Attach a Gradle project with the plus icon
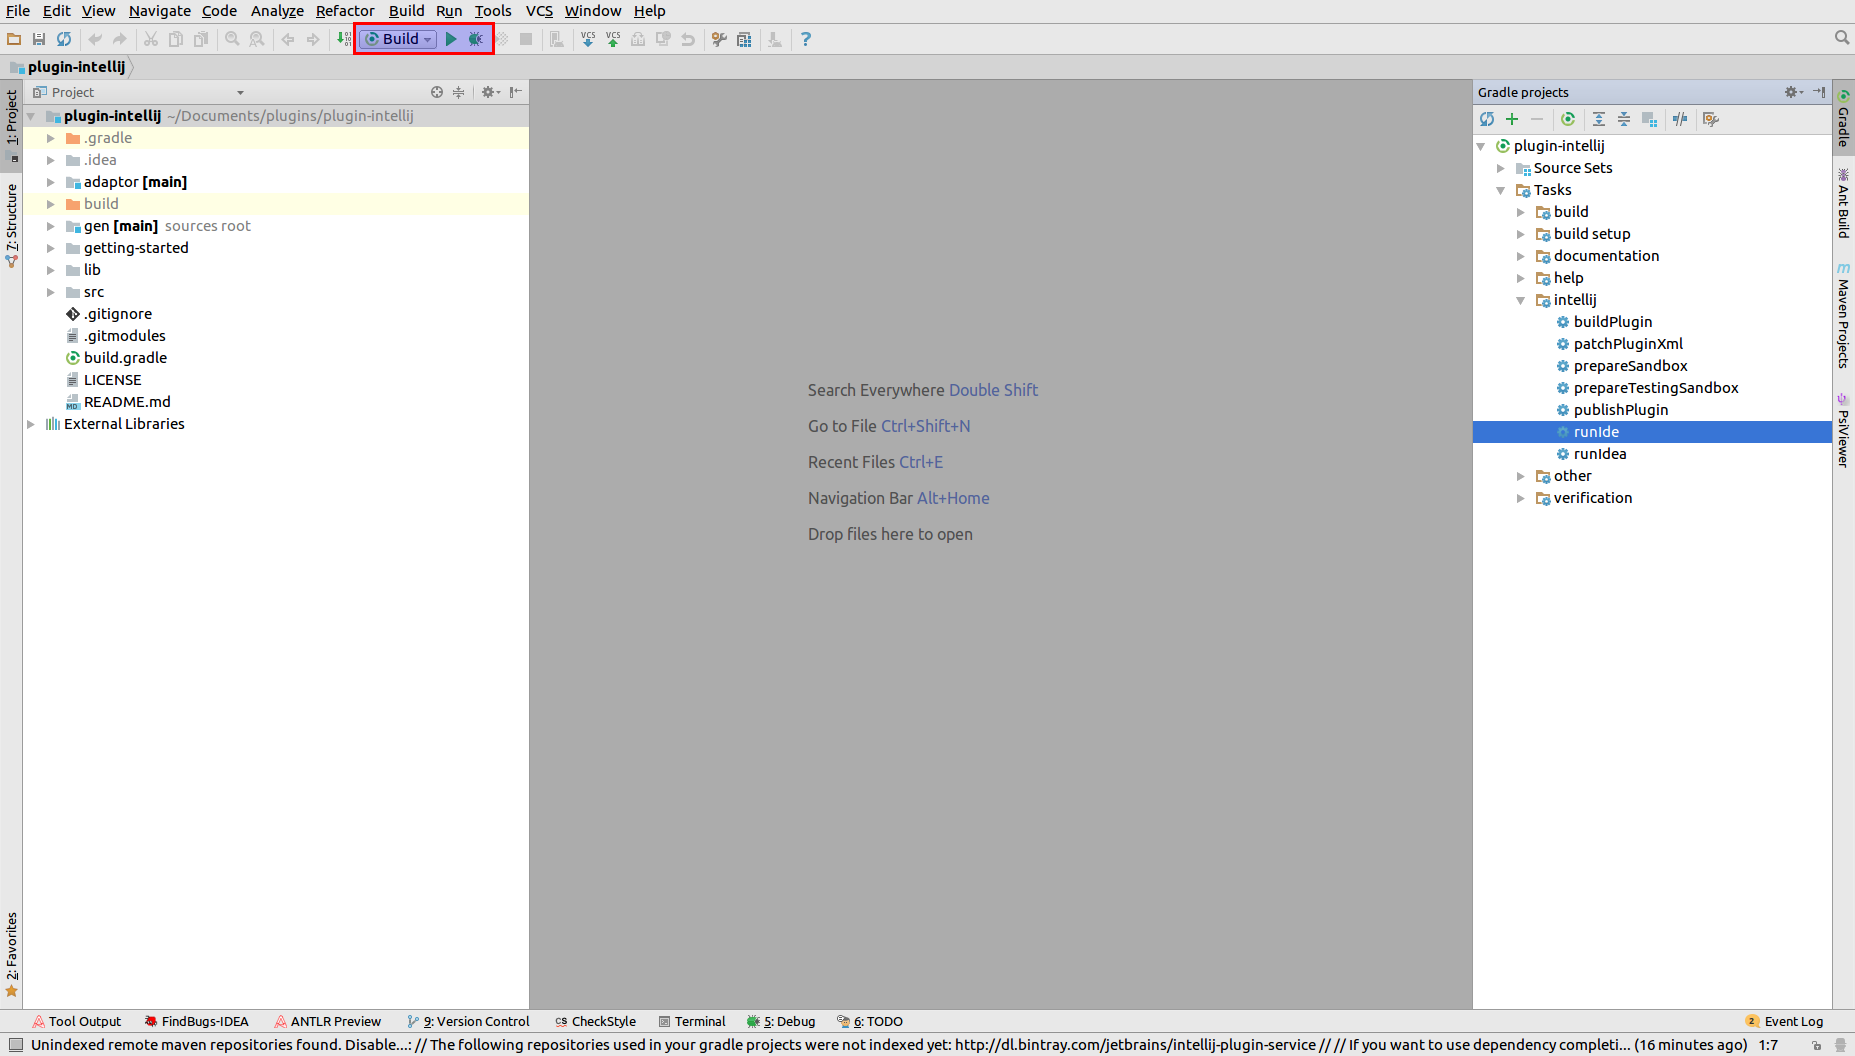1855x1056 pixels. point(1512,119)
